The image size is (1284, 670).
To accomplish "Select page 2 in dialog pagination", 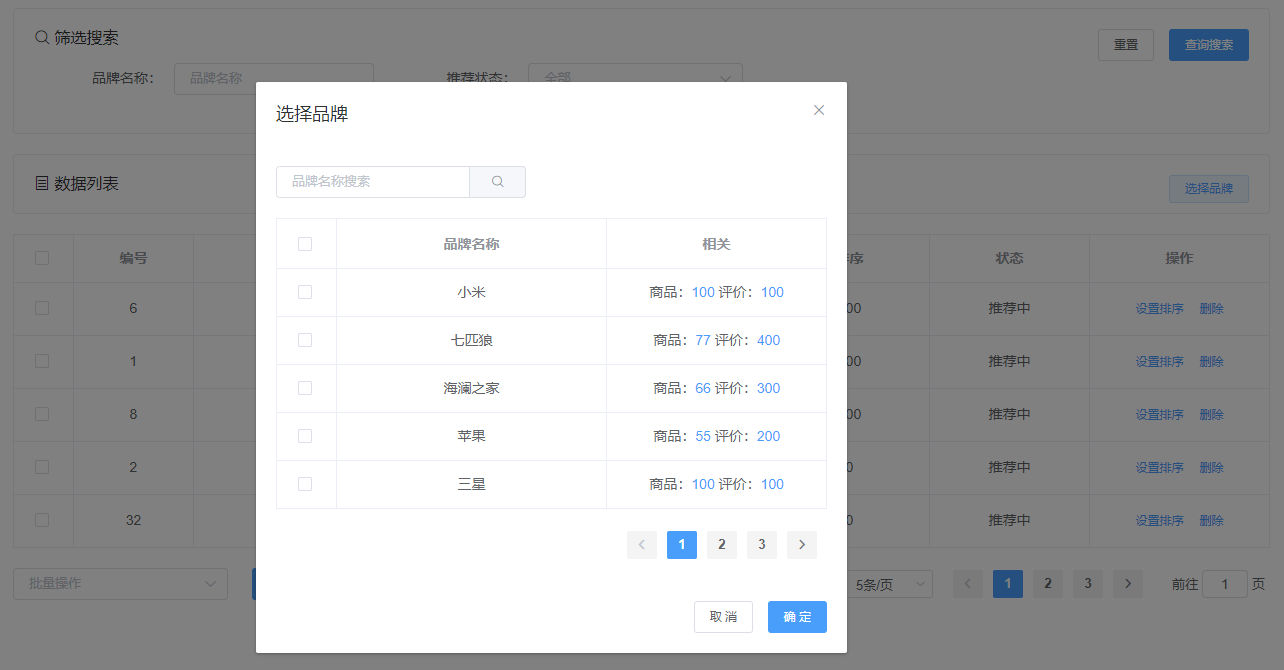I will [722, 545].
